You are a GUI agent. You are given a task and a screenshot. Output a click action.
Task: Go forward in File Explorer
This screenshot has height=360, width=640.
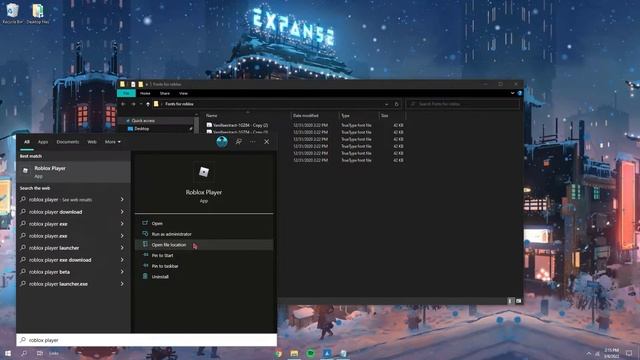(x=133, y=104)
